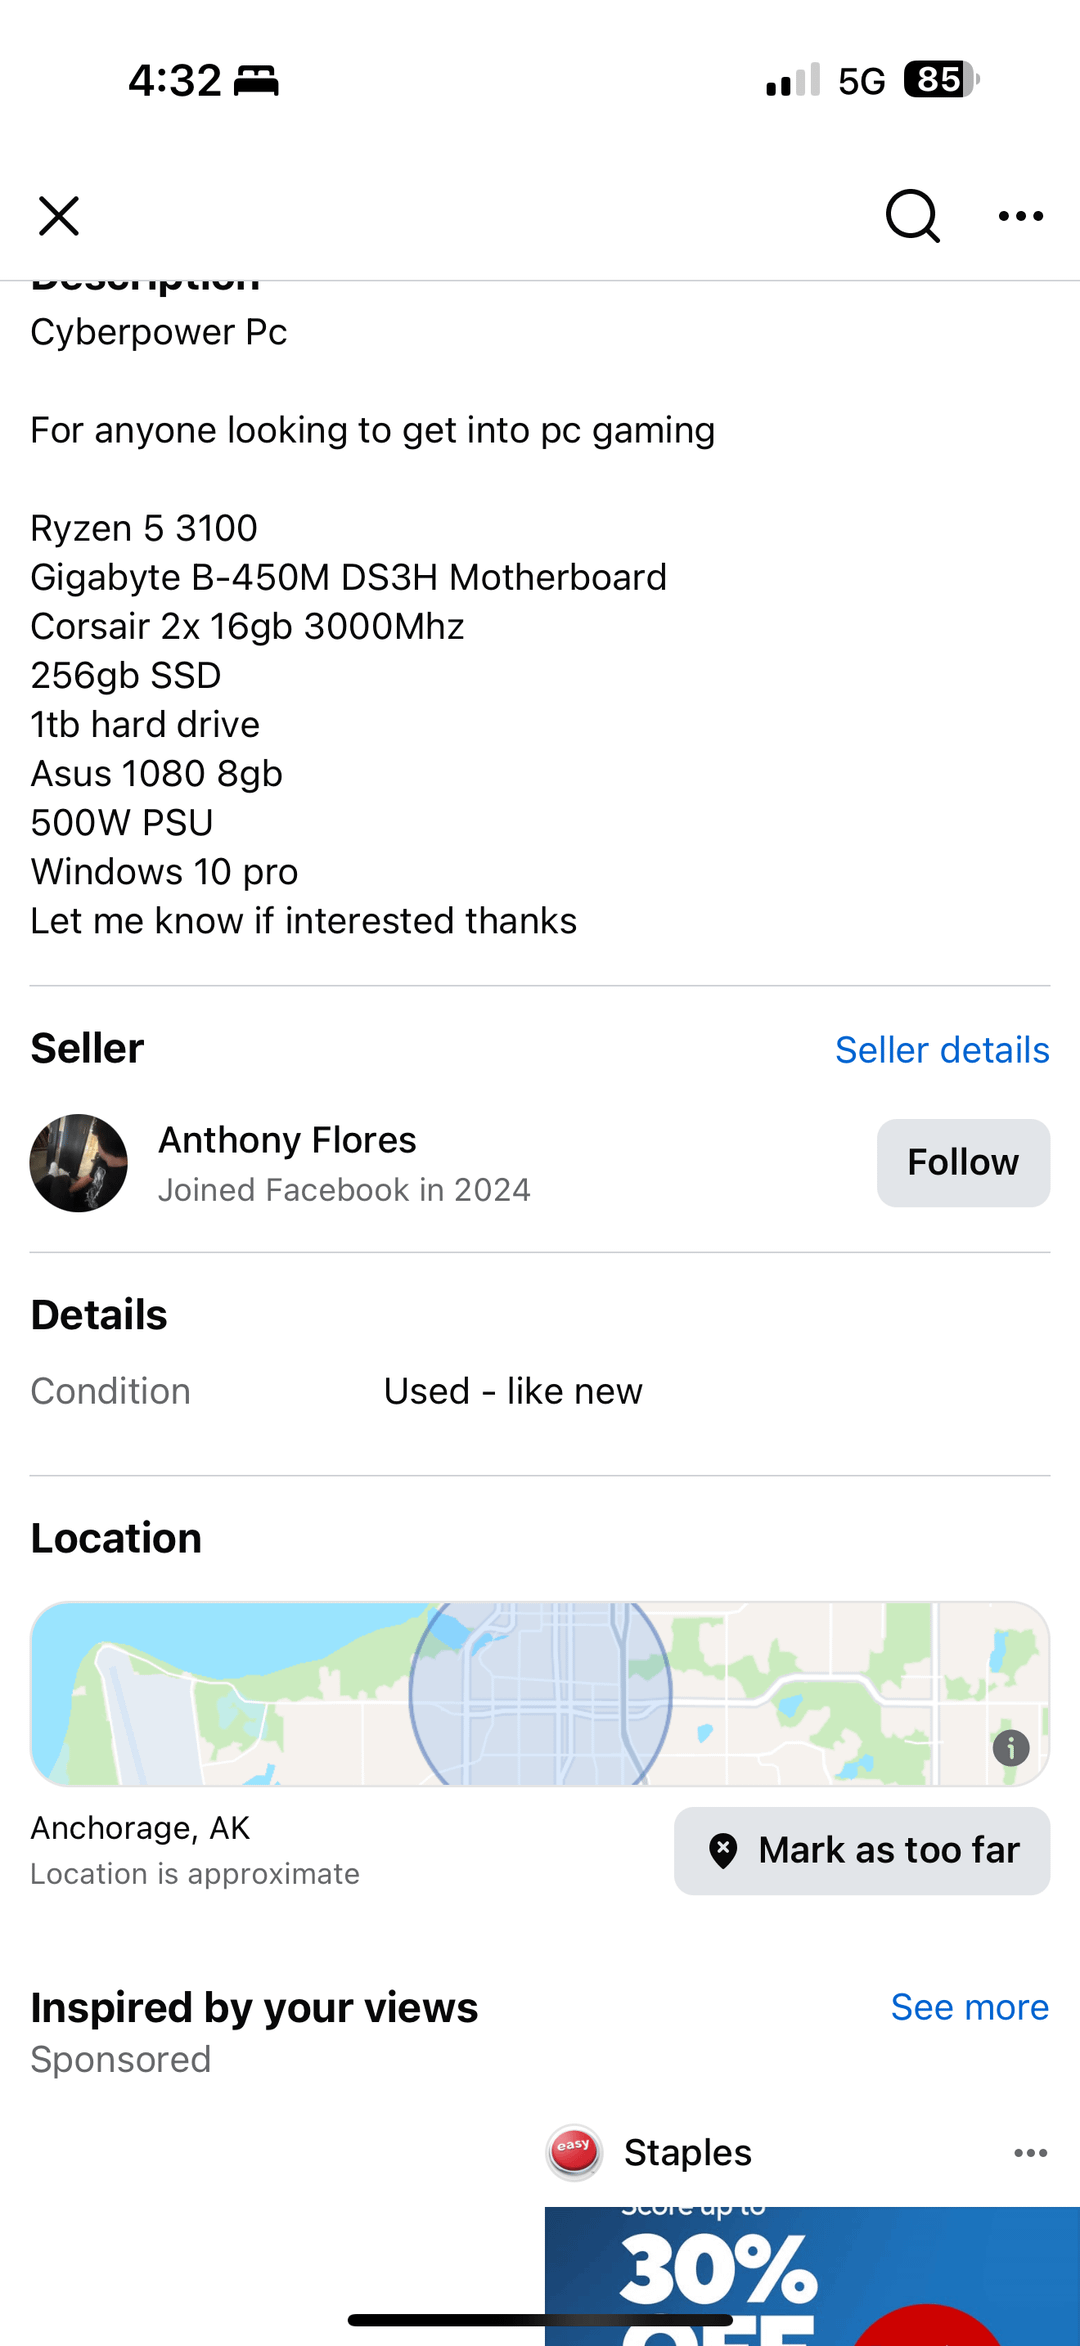Tap Anthony Flores profile picture

(x=79, y=1163)
